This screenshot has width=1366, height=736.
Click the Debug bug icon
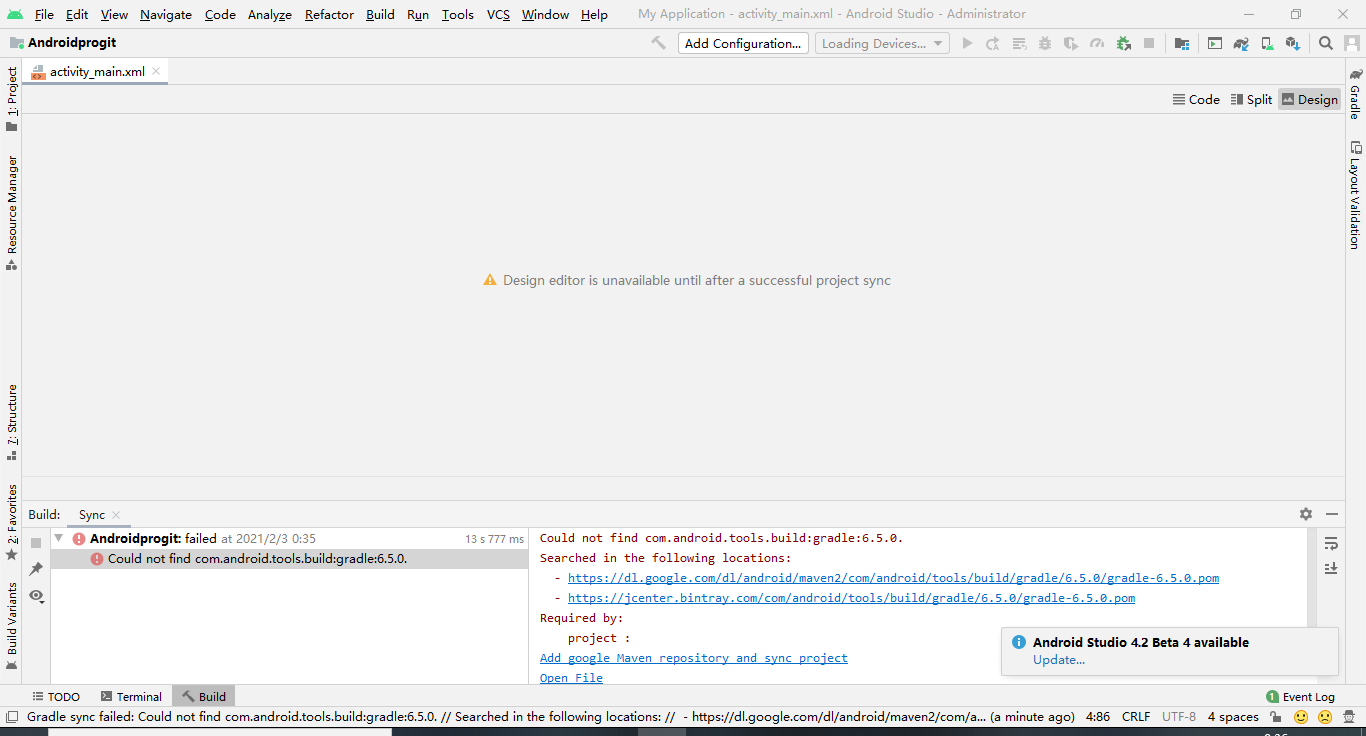pos(1045,43)
